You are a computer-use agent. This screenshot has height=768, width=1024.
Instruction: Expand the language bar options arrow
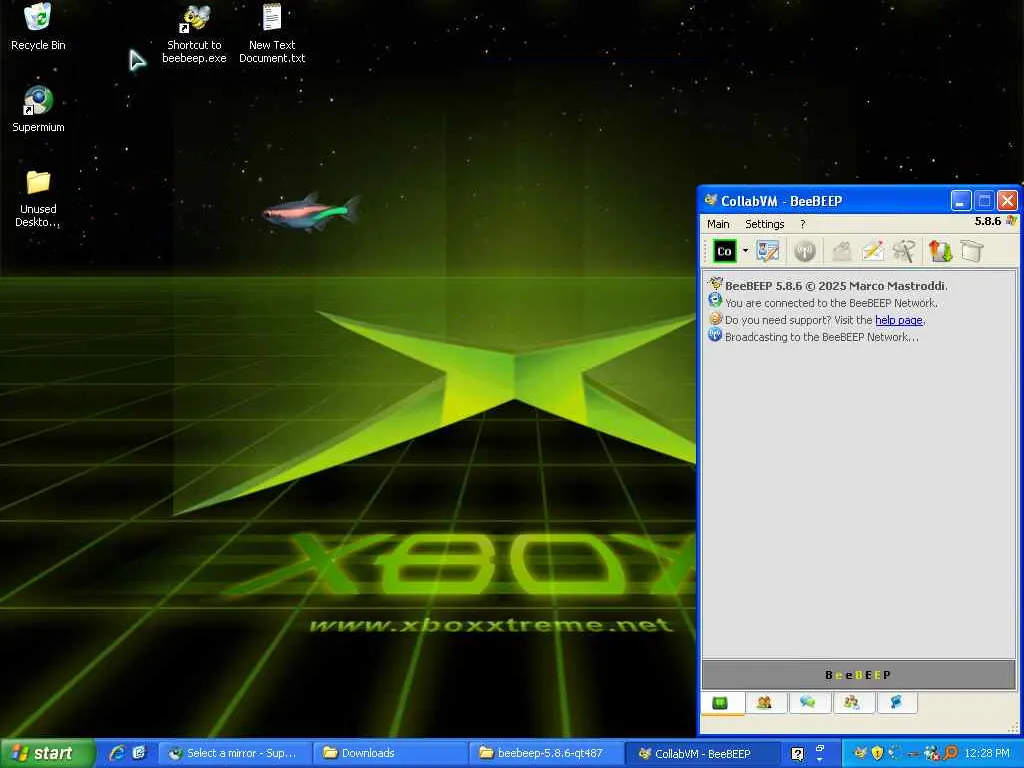point(820,760)
